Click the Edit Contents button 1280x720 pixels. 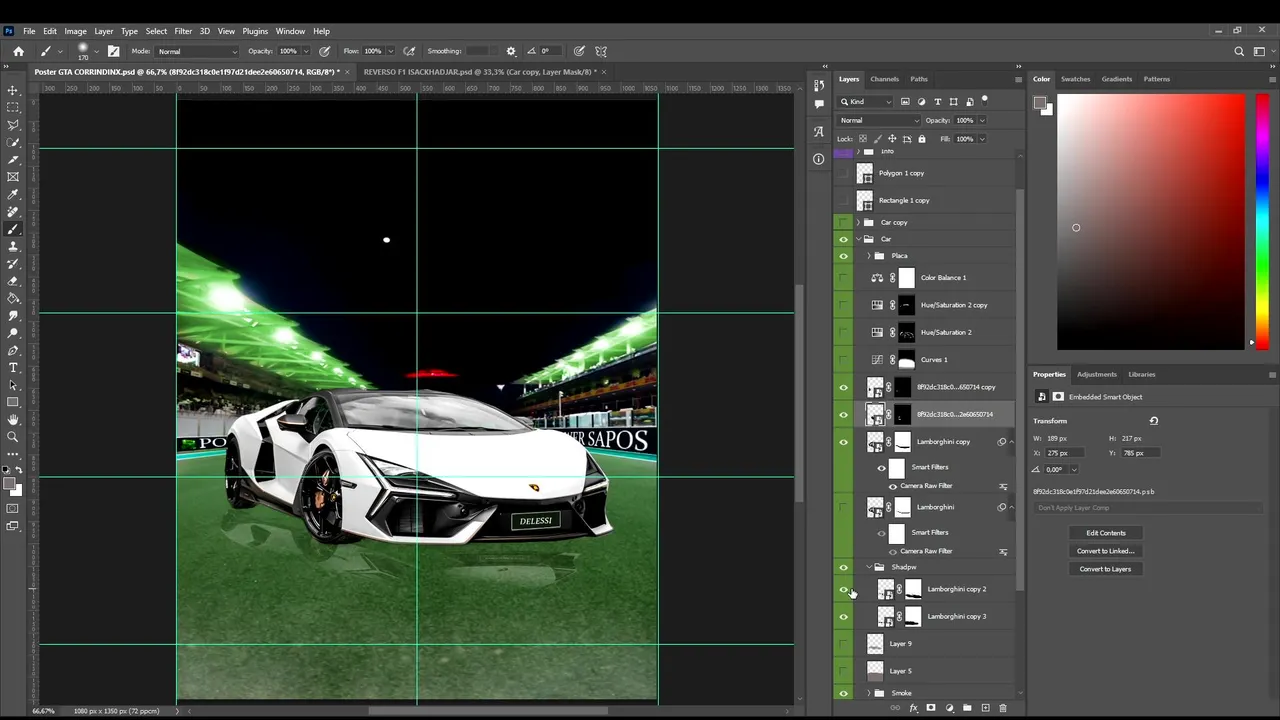(1105, 533)
